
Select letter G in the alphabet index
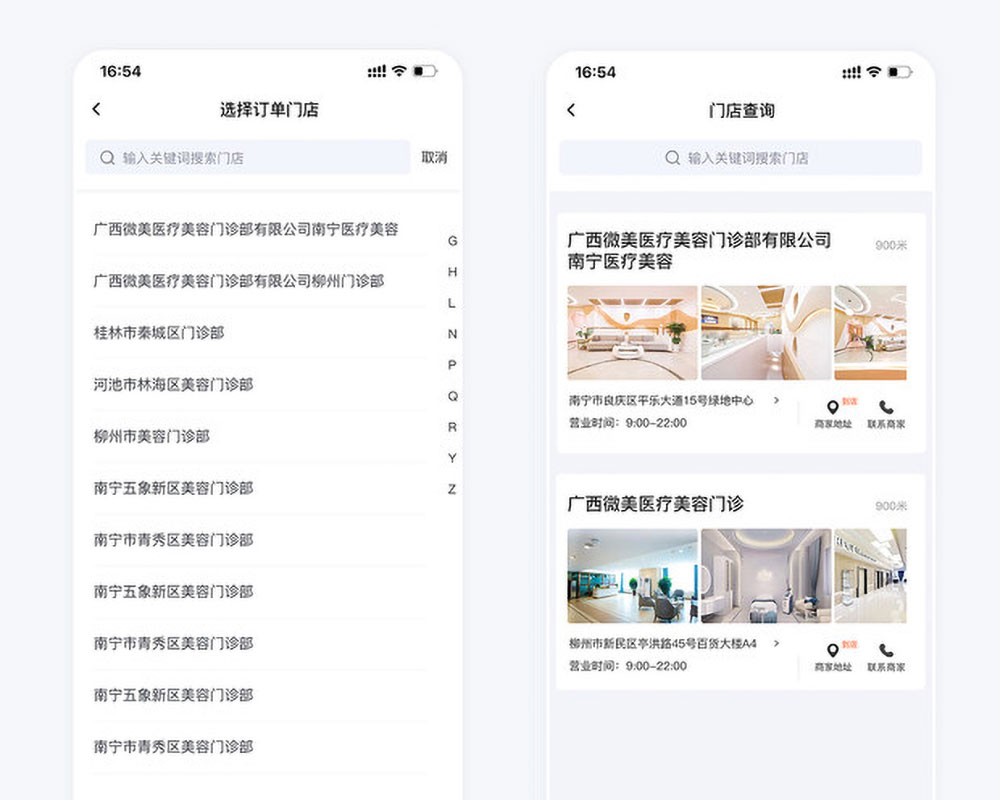[x=451, y=241]
